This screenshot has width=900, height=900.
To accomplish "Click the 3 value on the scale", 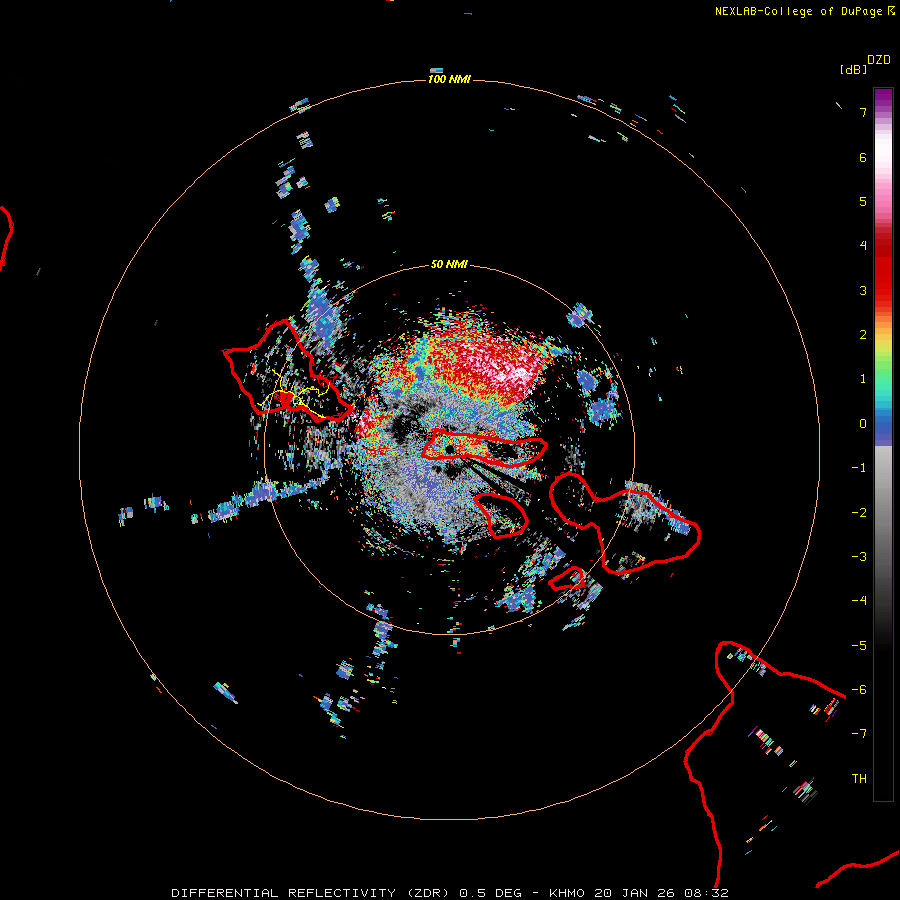I will [x=863, y=290].
